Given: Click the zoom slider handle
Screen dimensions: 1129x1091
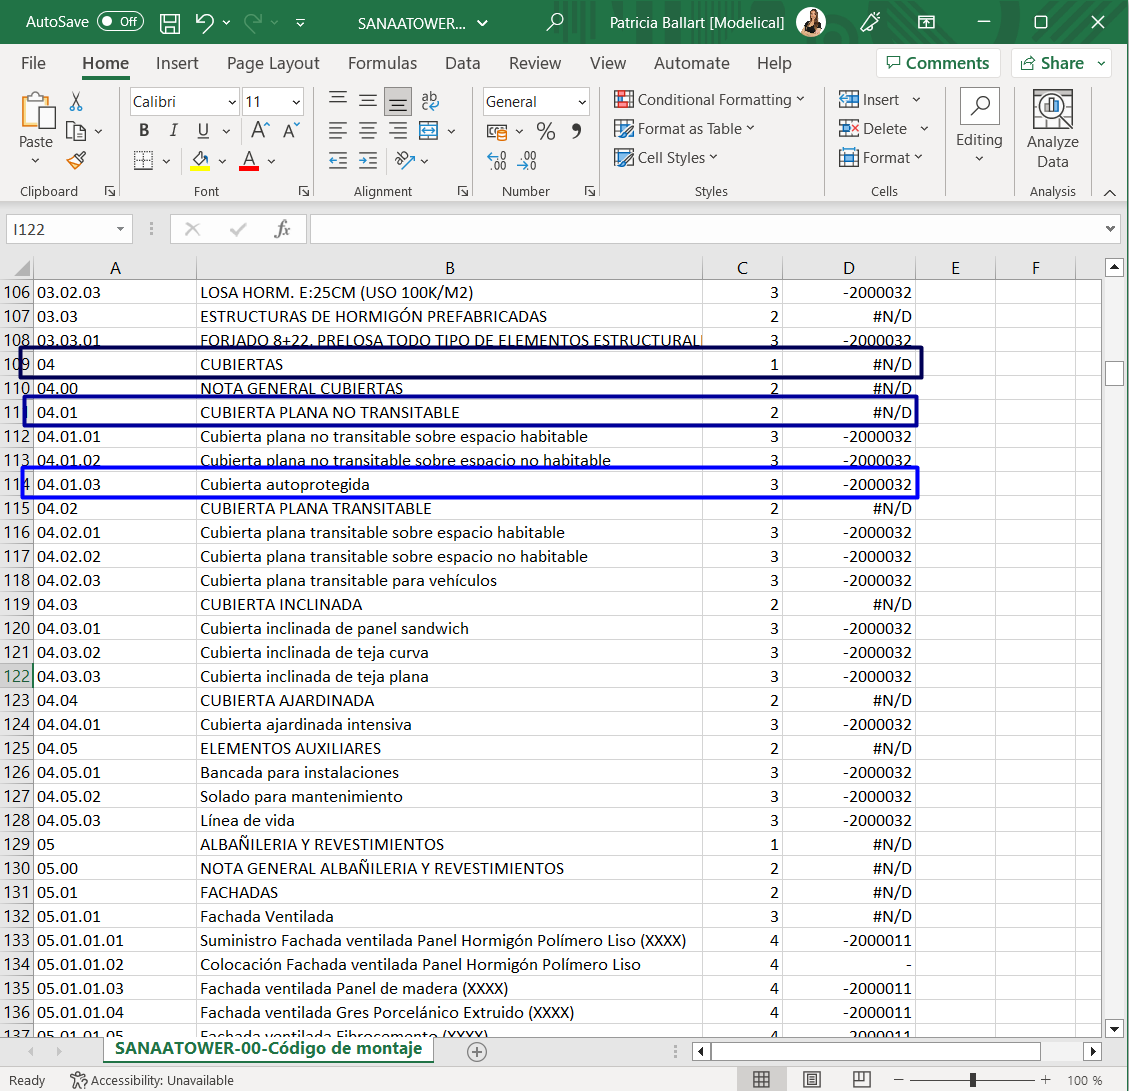Looking at the screenshot, I should [x=973, y=1079].
